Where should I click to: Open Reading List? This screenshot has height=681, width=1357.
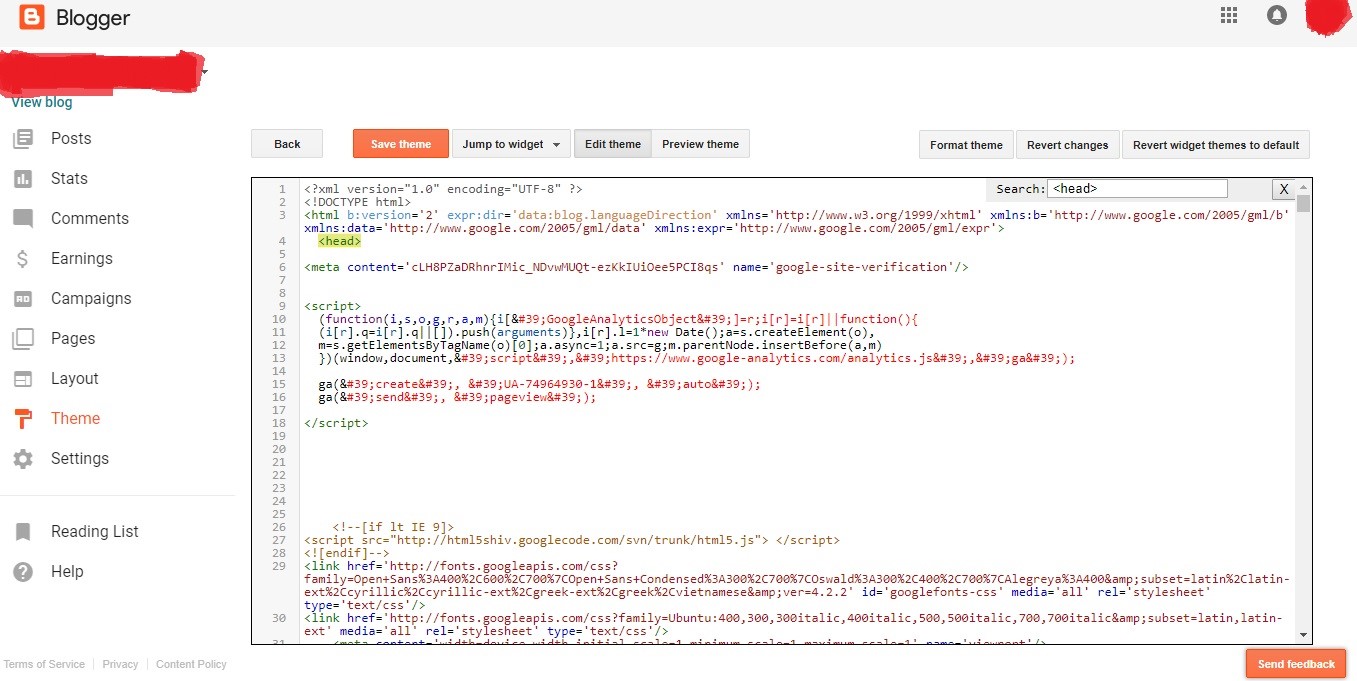pyautogui.click(x=95, y=532)
